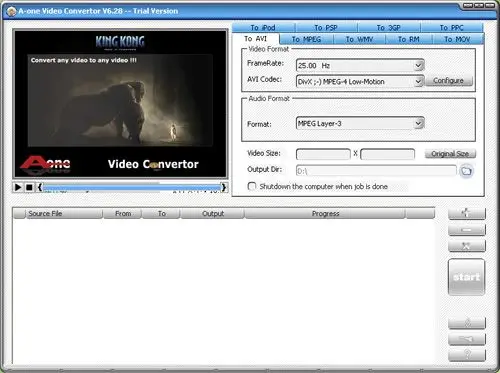Click the question mark help button
Image resolution: width=500 pixels, height=373 pixels.
pos(467,355)
